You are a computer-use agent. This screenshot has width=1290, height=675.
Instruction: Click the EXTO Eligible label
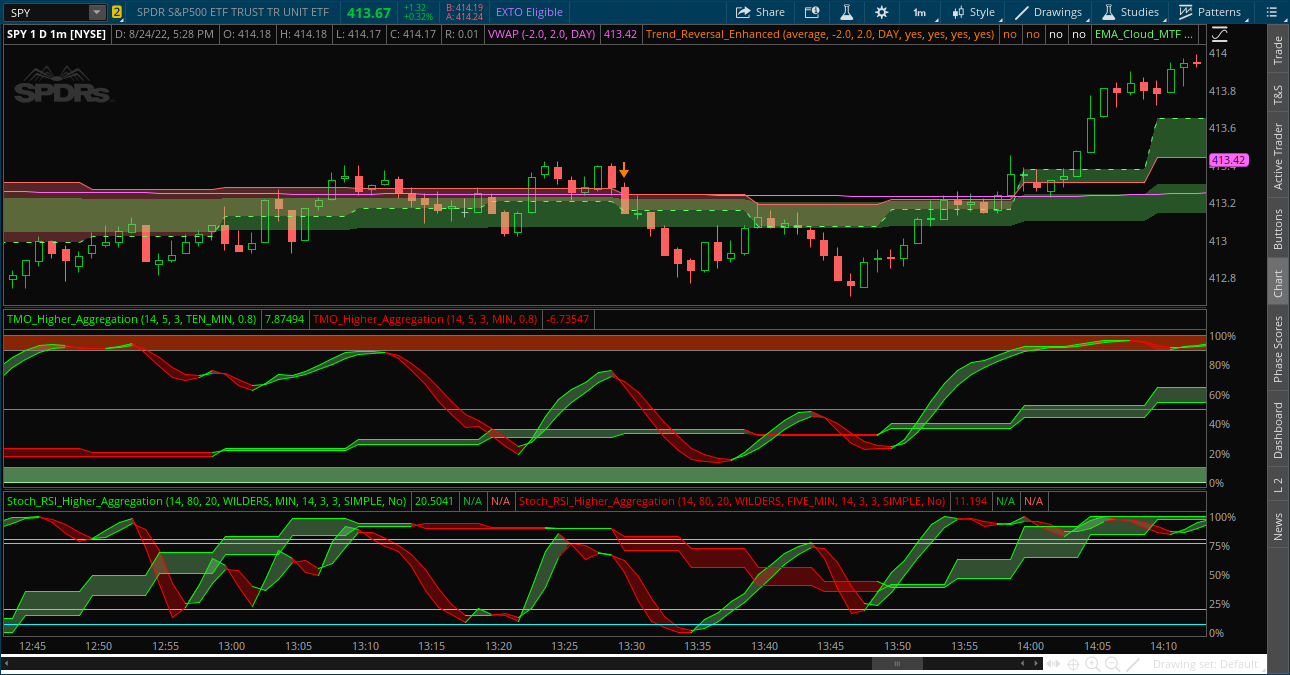pyautogui.click(x=529, y=12)
